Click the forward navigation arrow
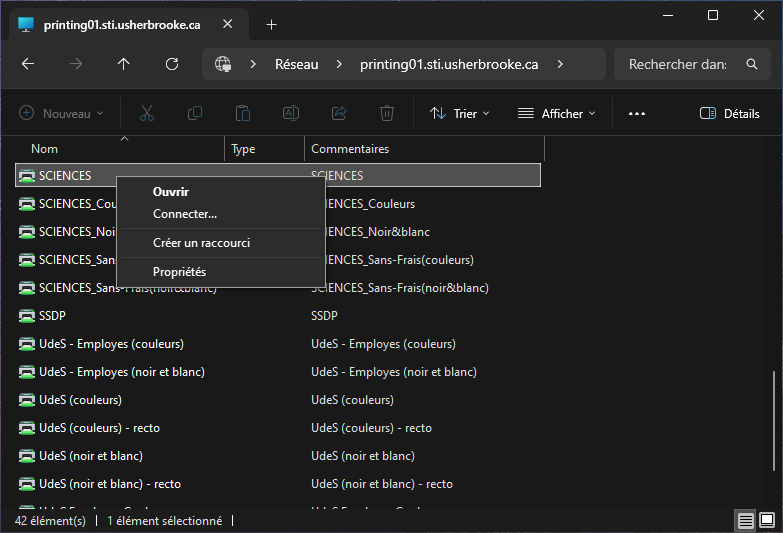783x533 pixels. [x=76, y=64]
